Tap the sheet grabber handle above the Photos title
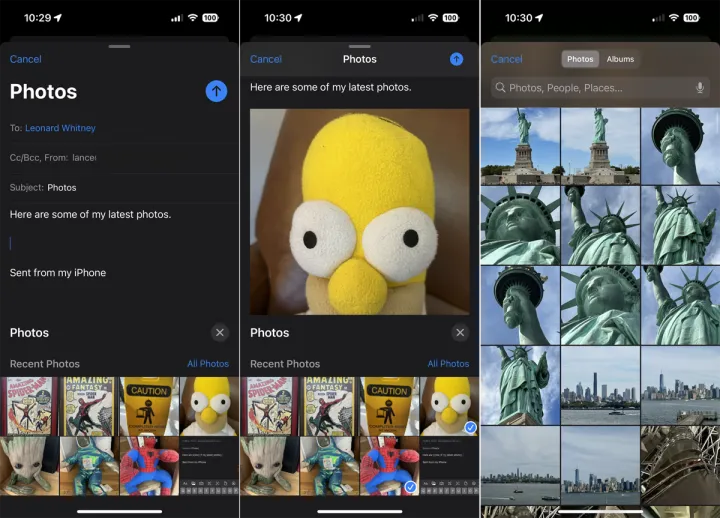Screen dimensions: 720x518 click(x=359, y=46)
